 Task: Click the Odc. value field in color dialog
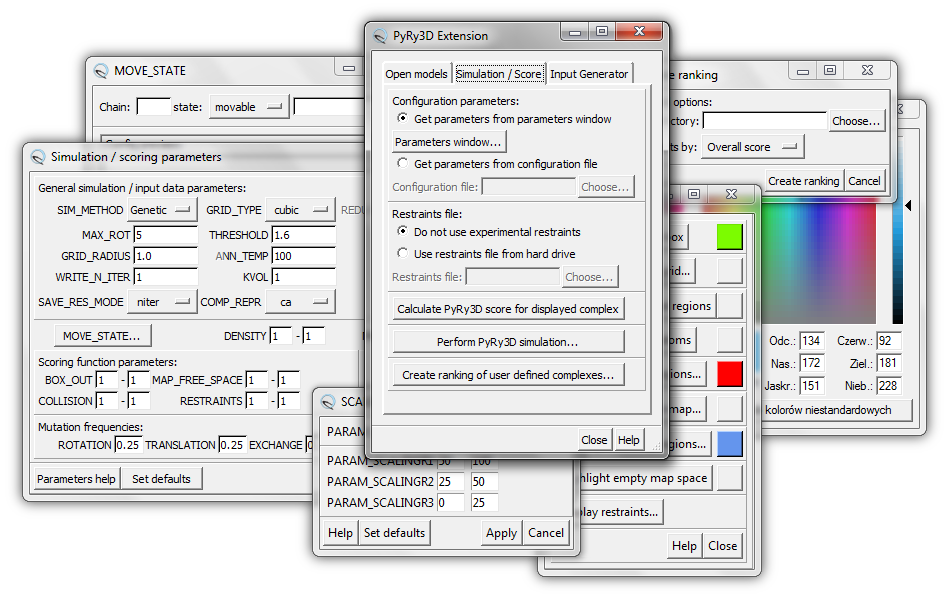pyautogui.click(x=812, y=341)
